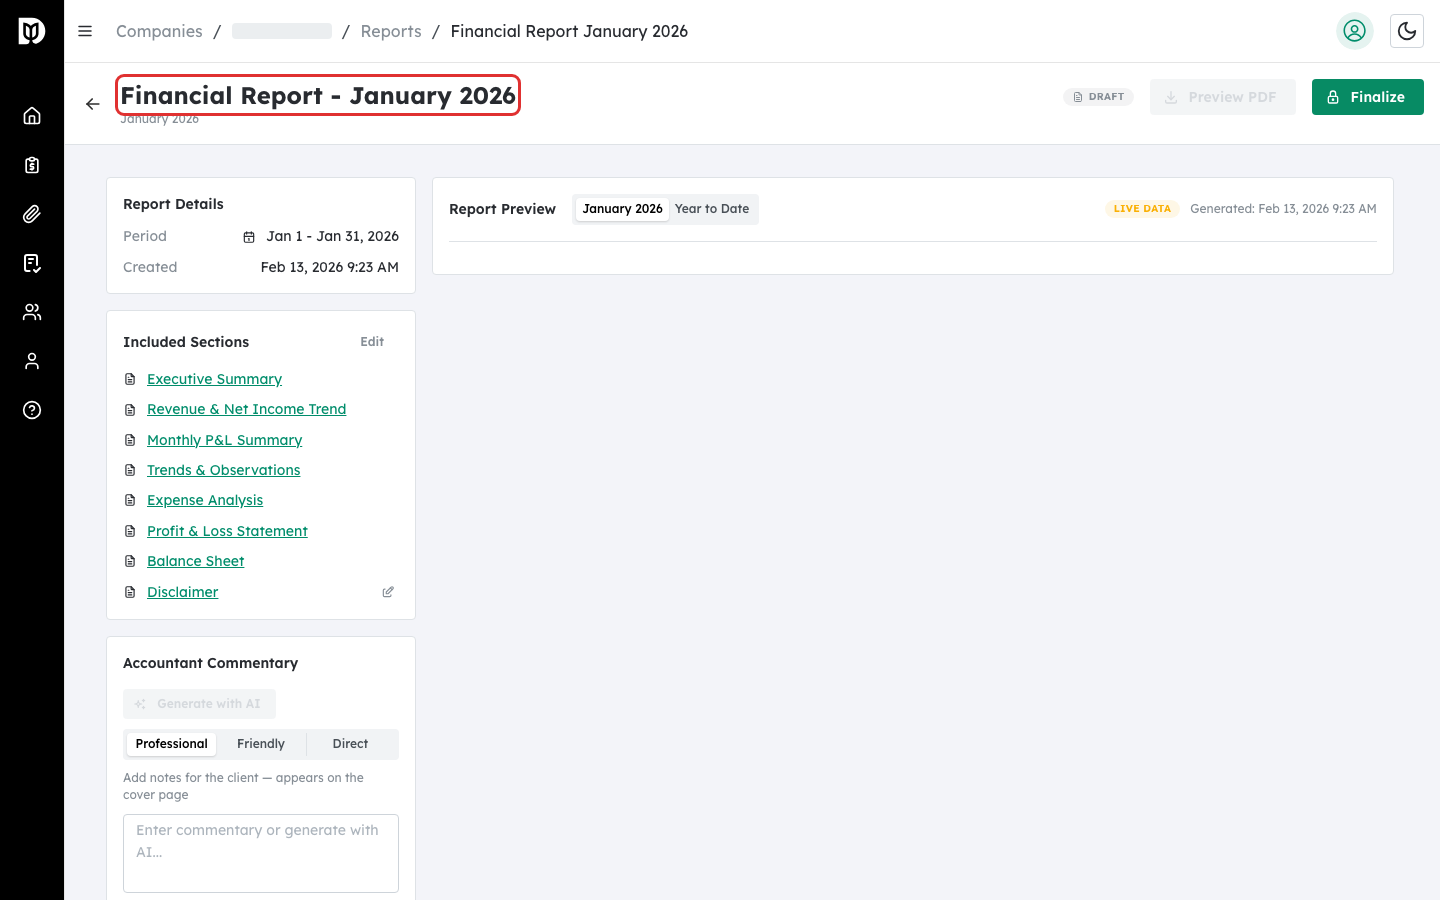Open the Executive Summary section link
This screenshot has width=1440, height=900.
click(x=214, y=379)
